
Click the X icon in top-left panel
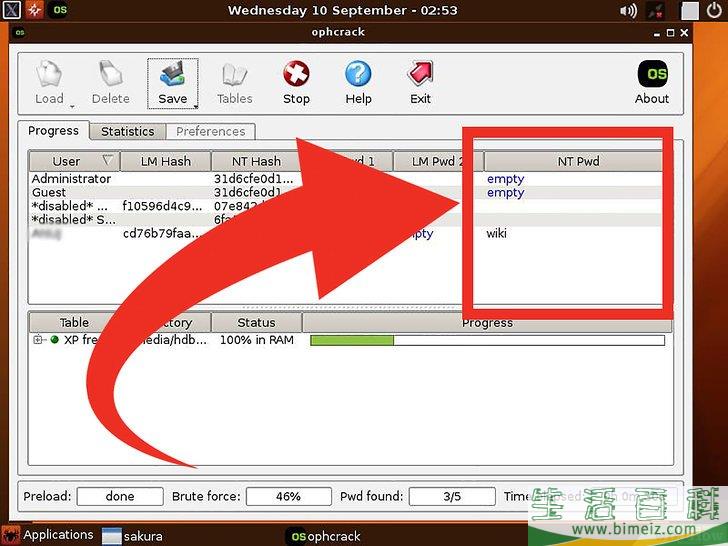[11, 10]
